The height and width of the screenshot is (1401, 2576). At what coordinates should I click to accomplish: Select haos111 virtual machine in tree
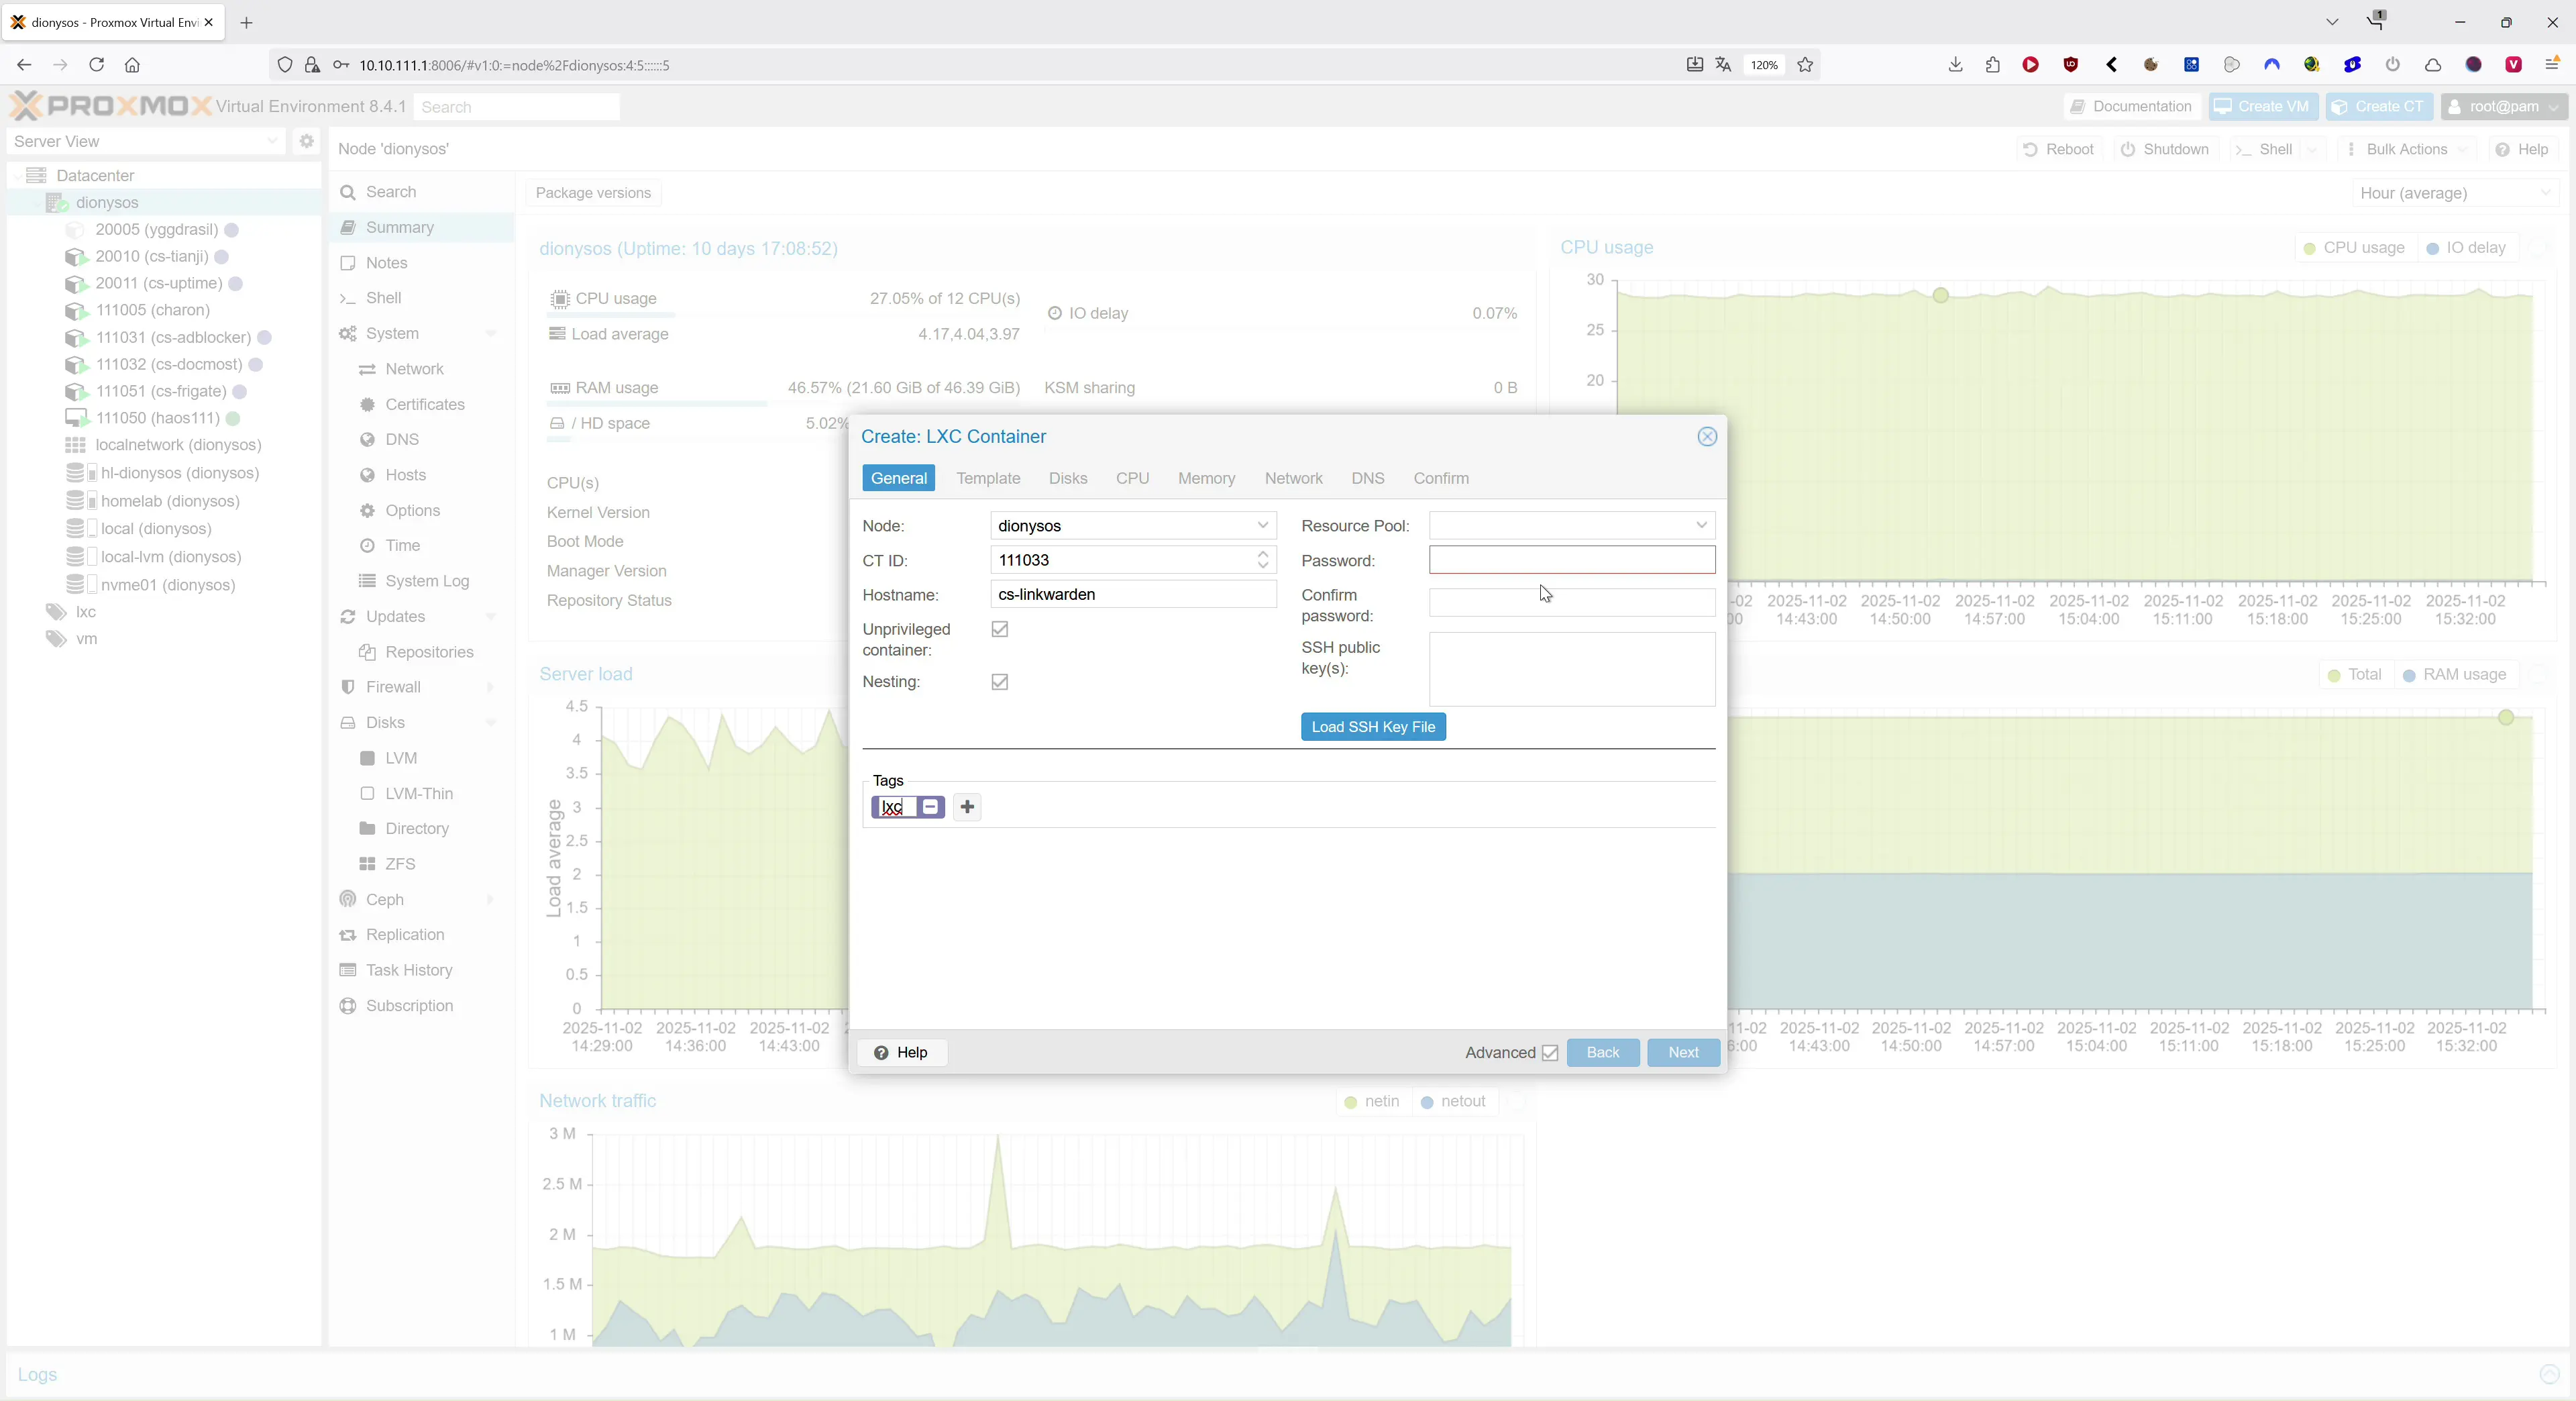click(157, 418)
